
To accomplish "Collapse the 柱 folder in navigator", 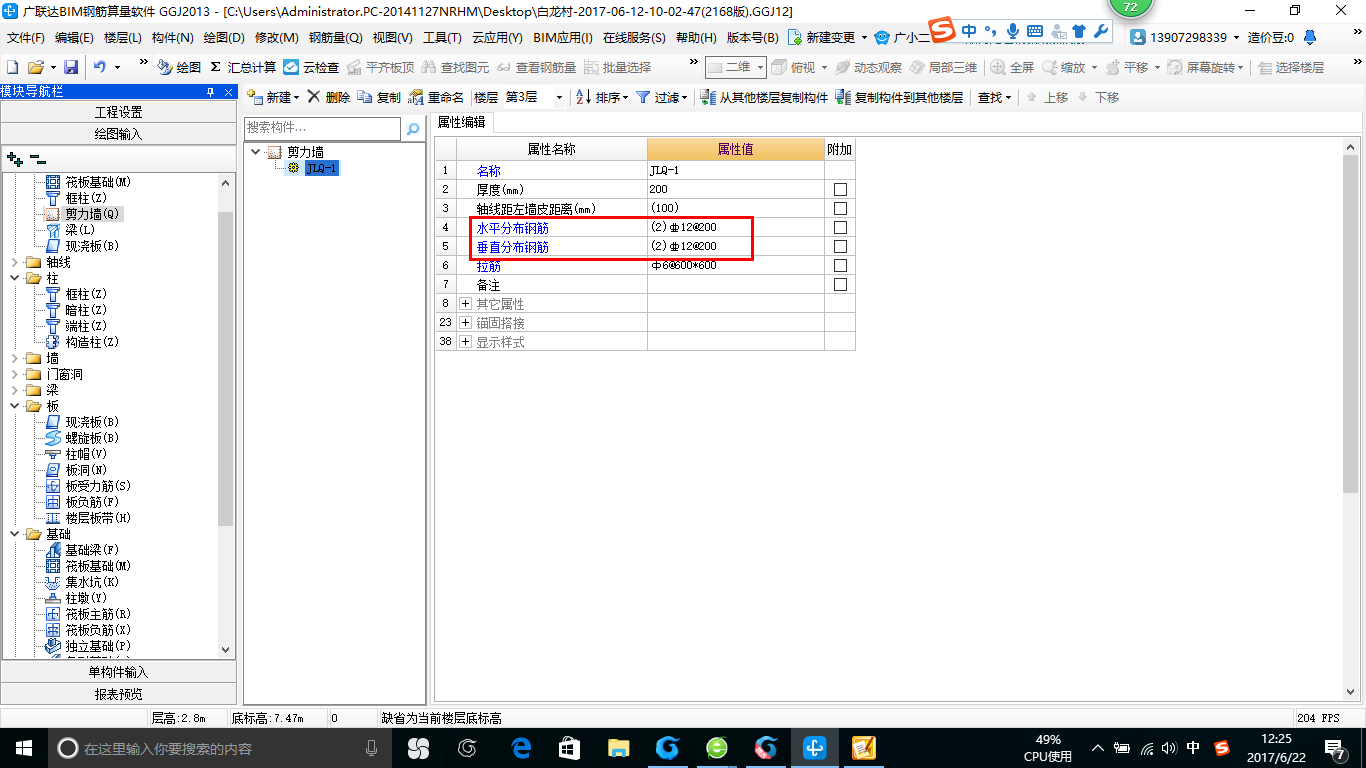I will 15,278.
